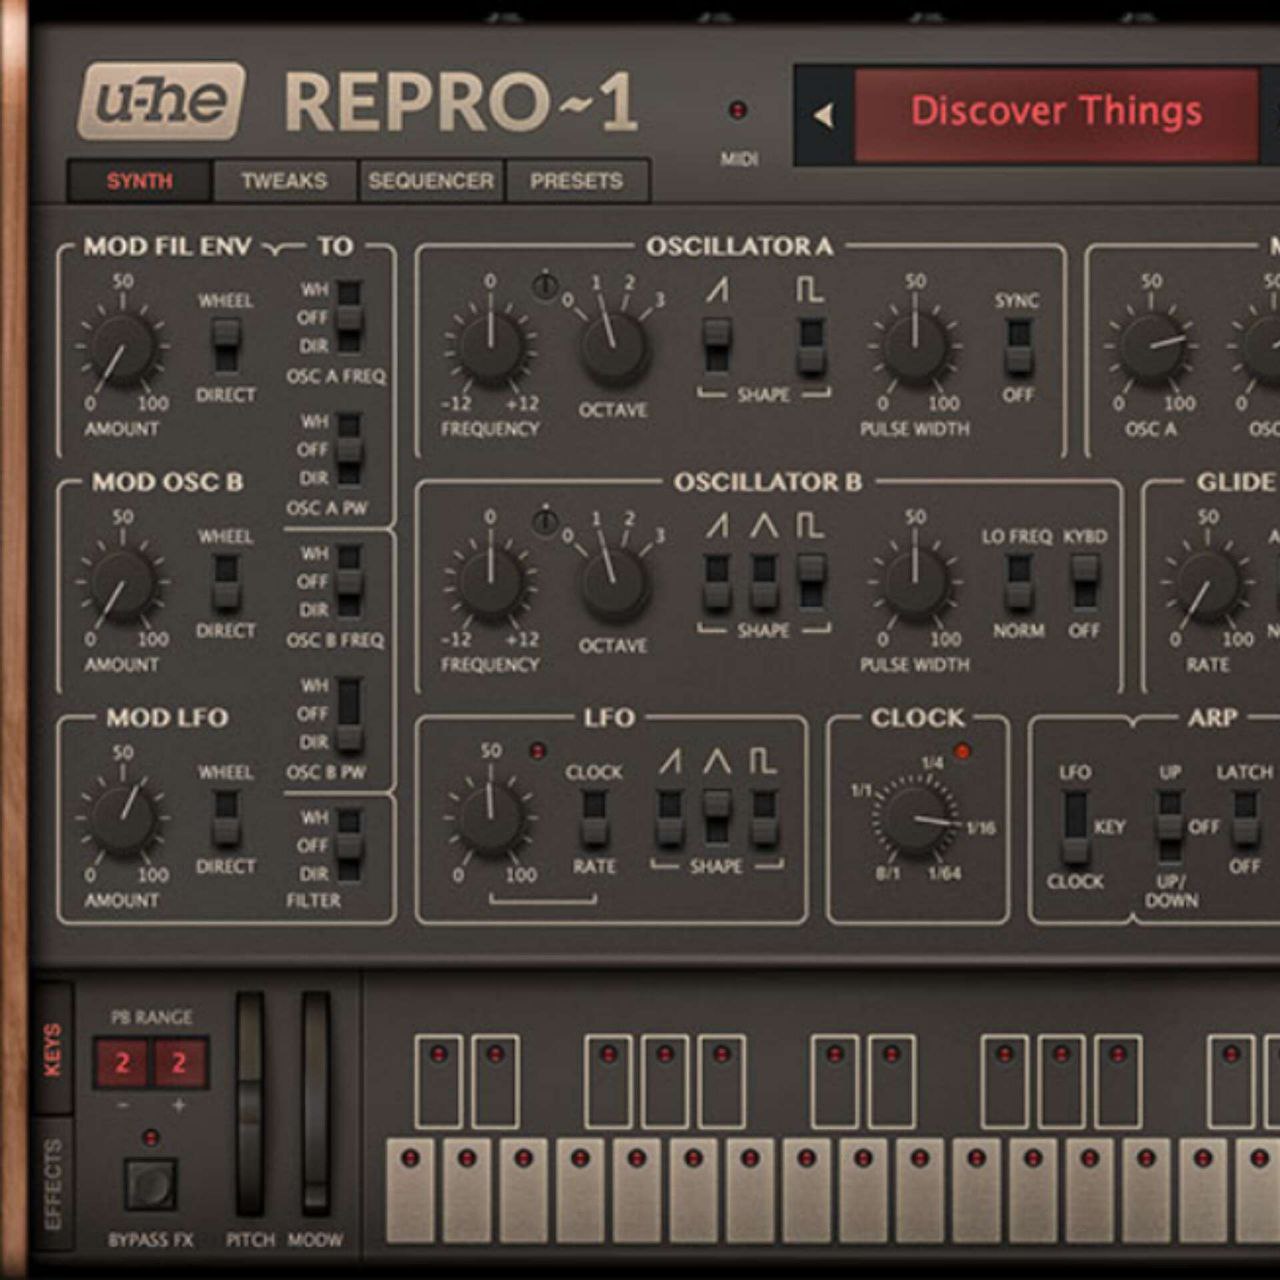Flip the KYBD / OFF switch
The height and width of the screenshot is (1280, 1280).
coord(1085,582)
